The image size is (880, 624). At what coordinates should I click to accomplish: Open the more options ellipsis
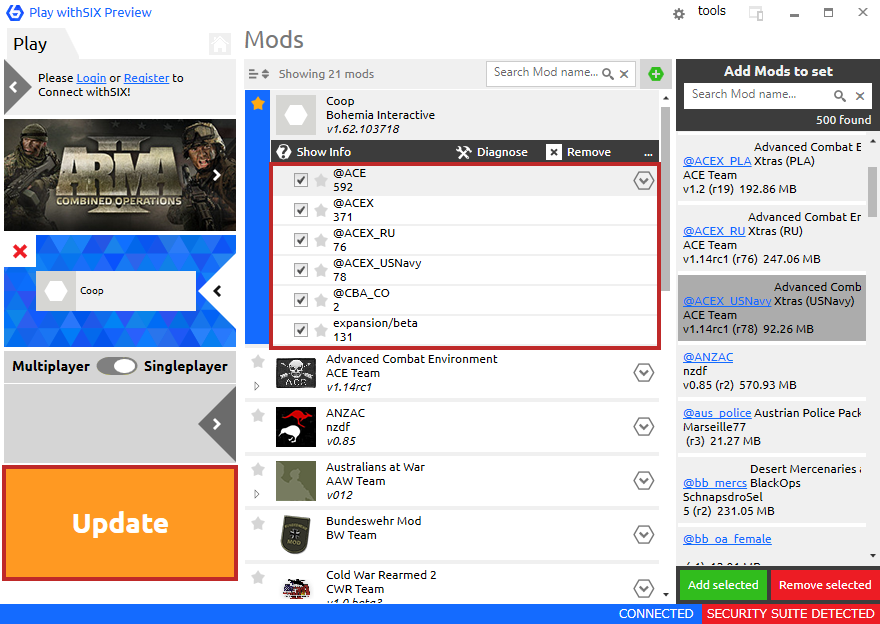648,153
